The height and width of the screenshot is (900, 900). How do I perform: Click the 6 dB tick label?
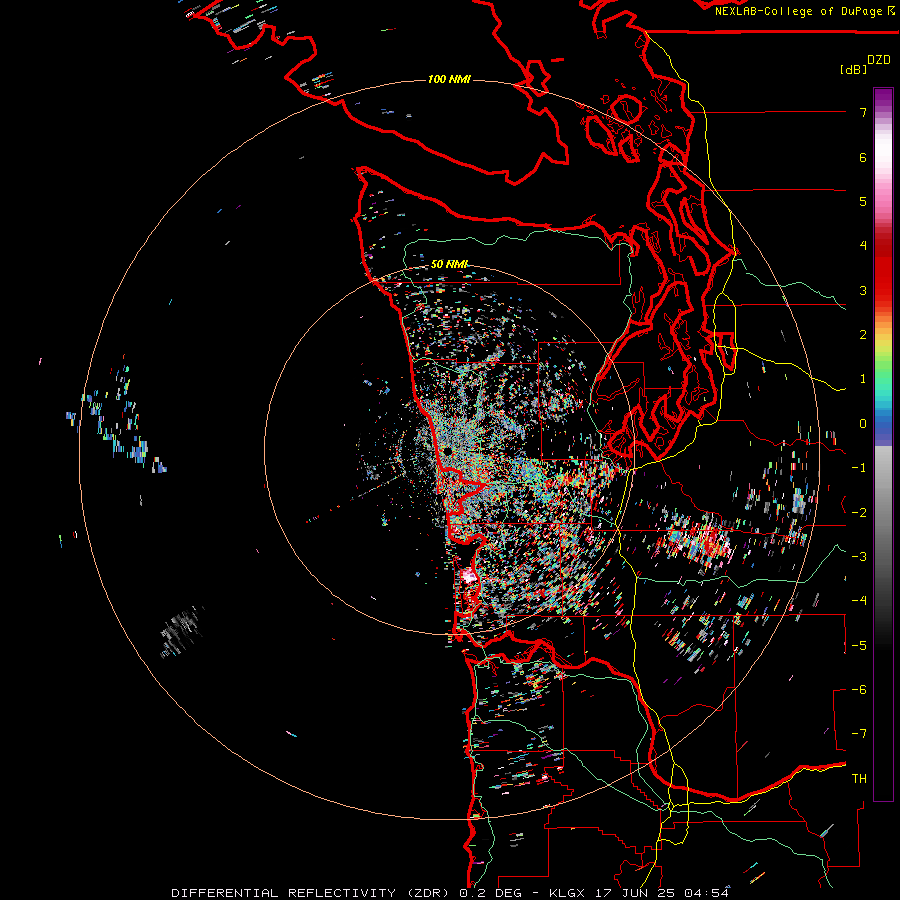(x=863, y=157)
